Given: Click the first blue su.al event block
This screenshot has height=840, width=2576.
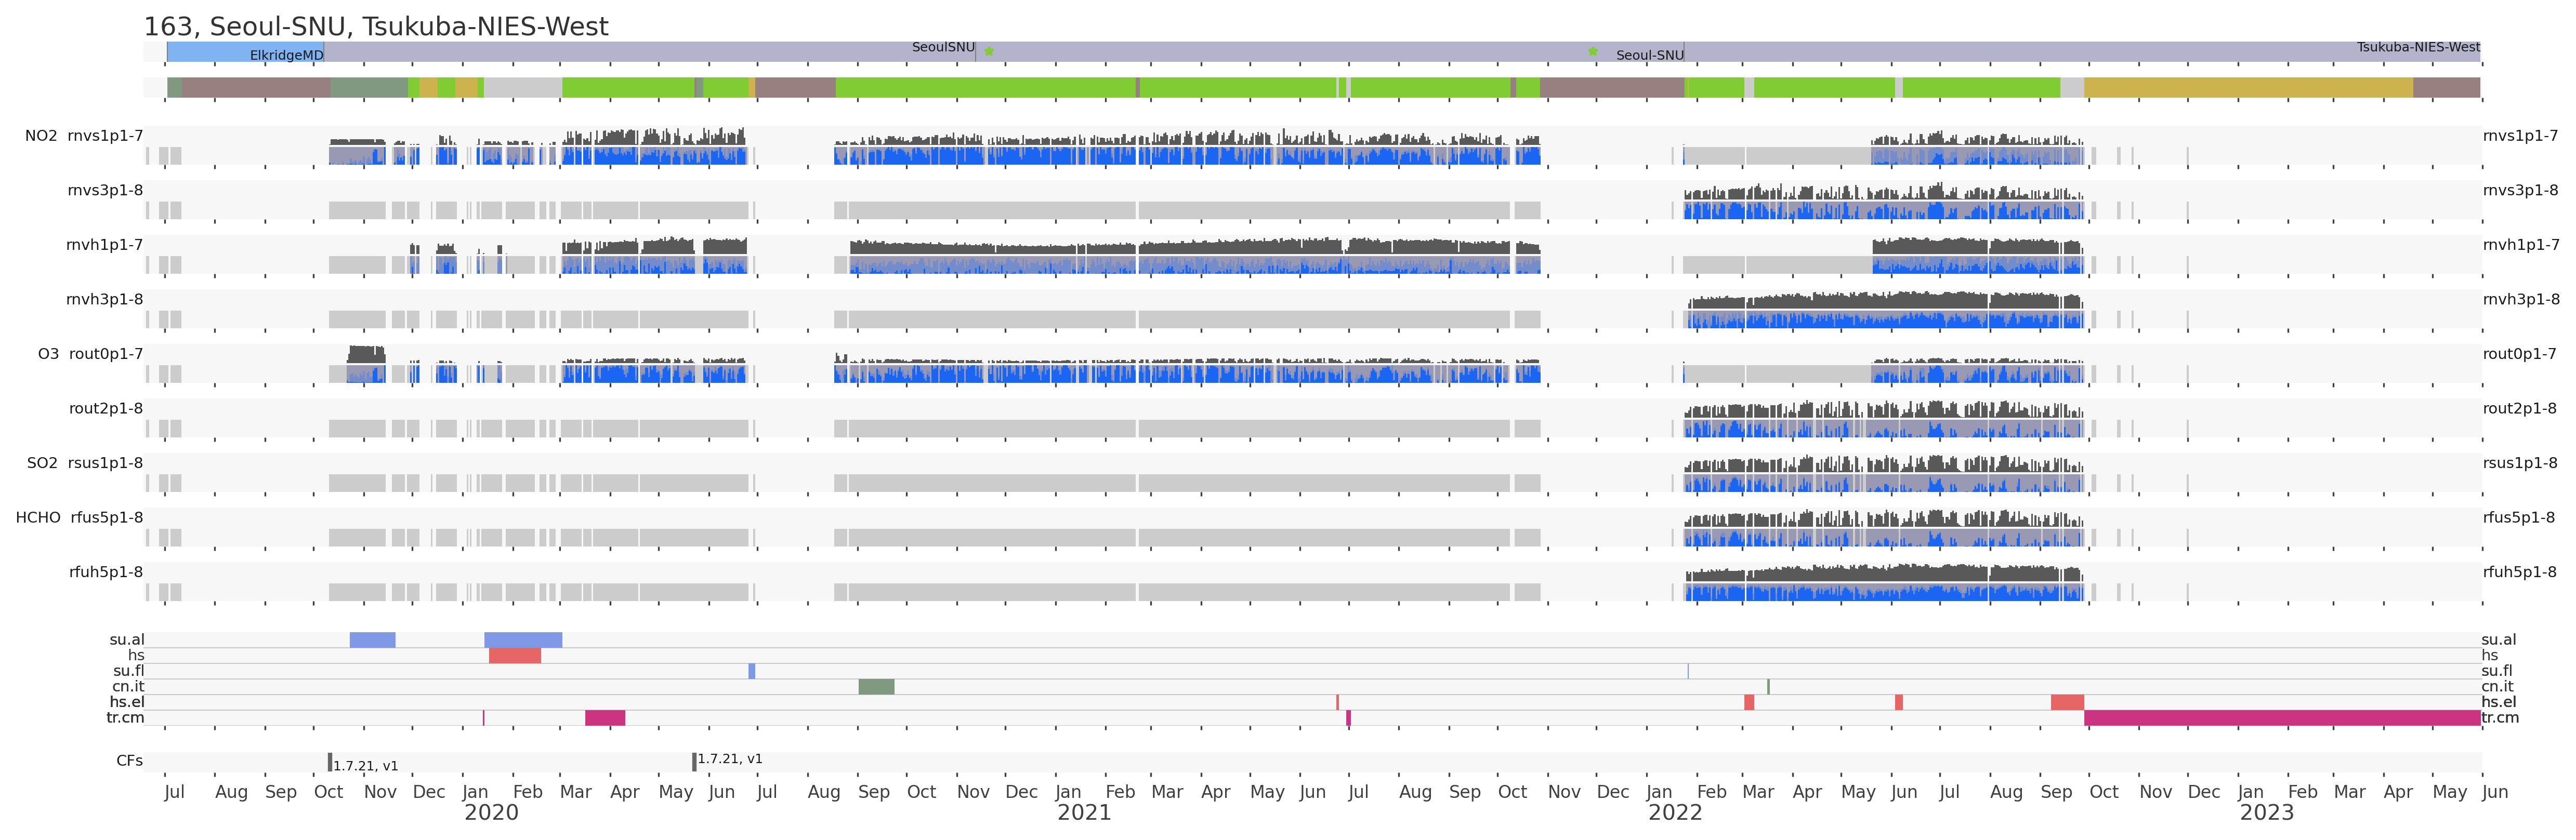Looking at the screenshot, I should [x=372, y=640].
